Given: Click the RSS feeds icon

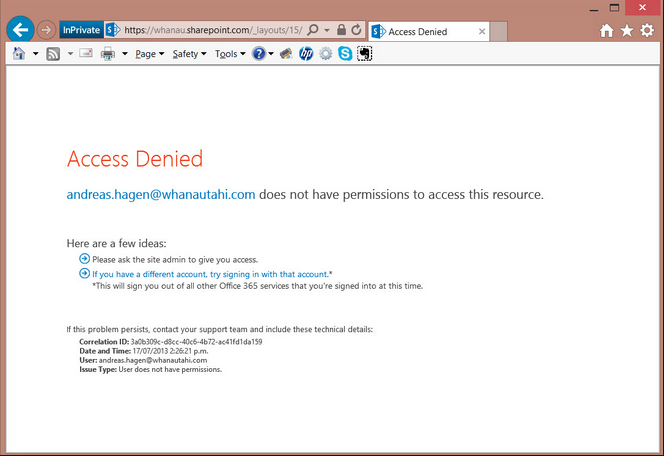Looking at the screenshot, I should click(54, 54).
